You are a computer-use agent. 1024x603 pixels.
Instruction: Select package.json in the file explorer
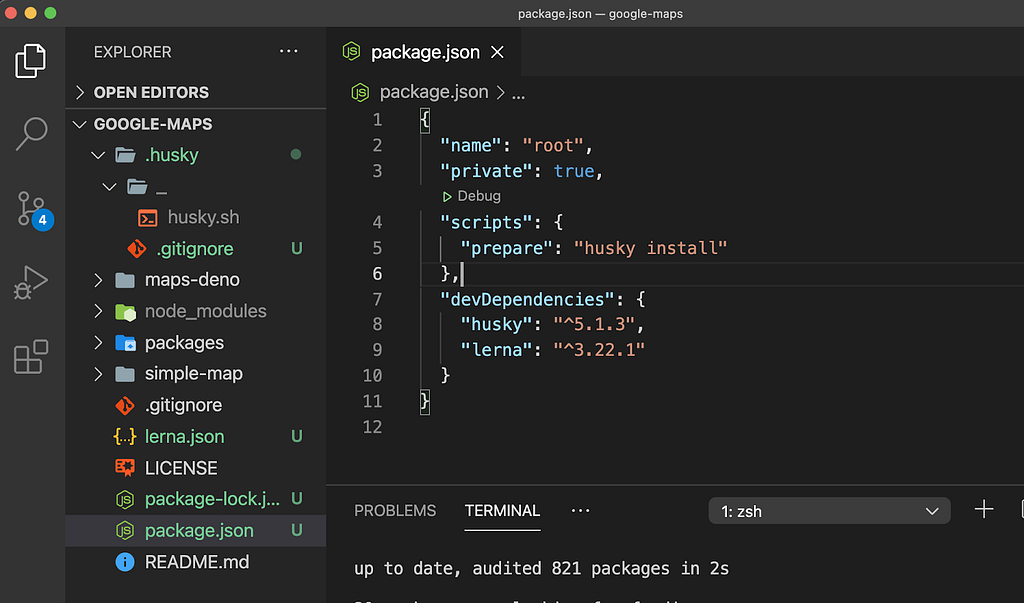coord(196,530)
